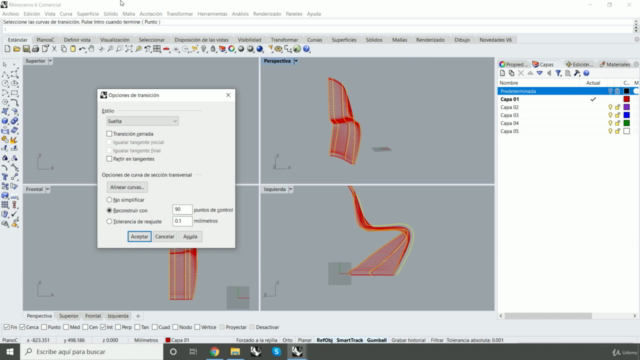This screenshot has width=640, height=360.
Task: Click the Cancelar button
Action: coord(164,237)
